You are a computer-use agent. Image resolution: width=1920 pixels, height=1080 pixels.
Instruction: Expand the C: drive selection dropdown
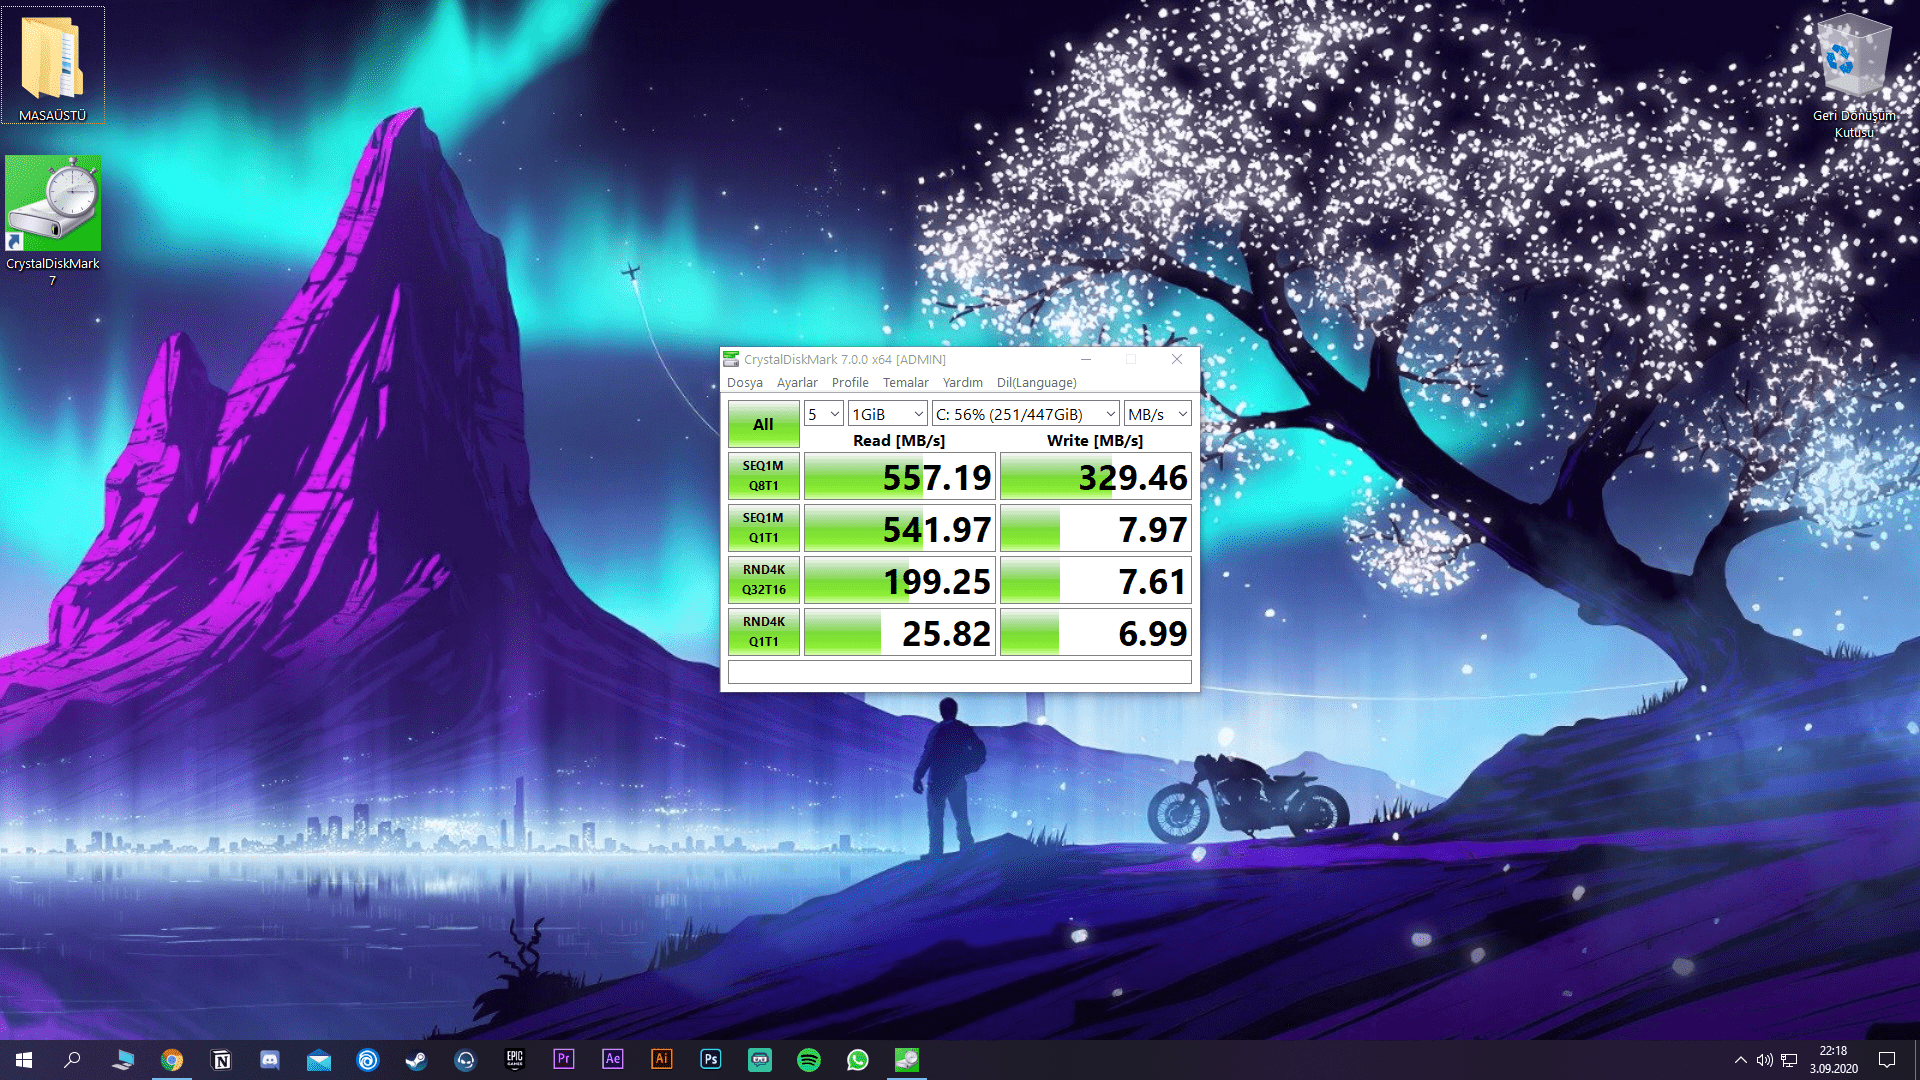[x=1025, y=414]
